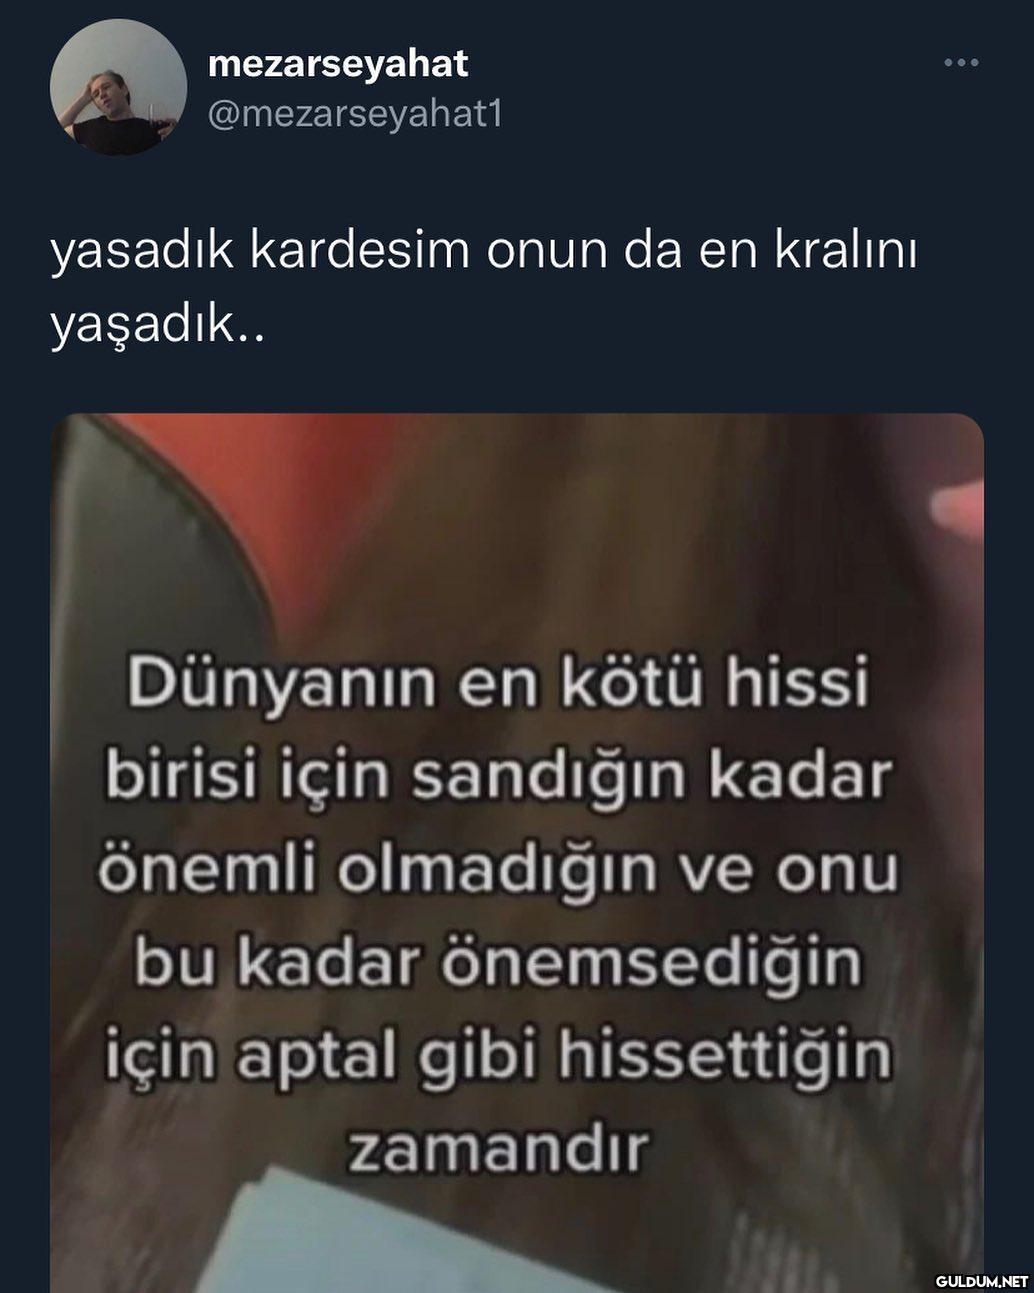Click the 'birisi için sandığın kadar' caption line
This screenshot has width=1034, height=1293.
497,777
